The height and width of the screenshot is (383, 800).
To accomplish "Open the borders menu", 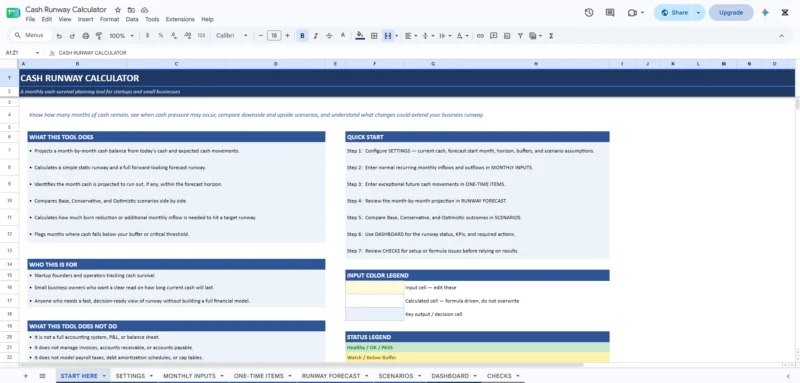I will coord(374,36).
